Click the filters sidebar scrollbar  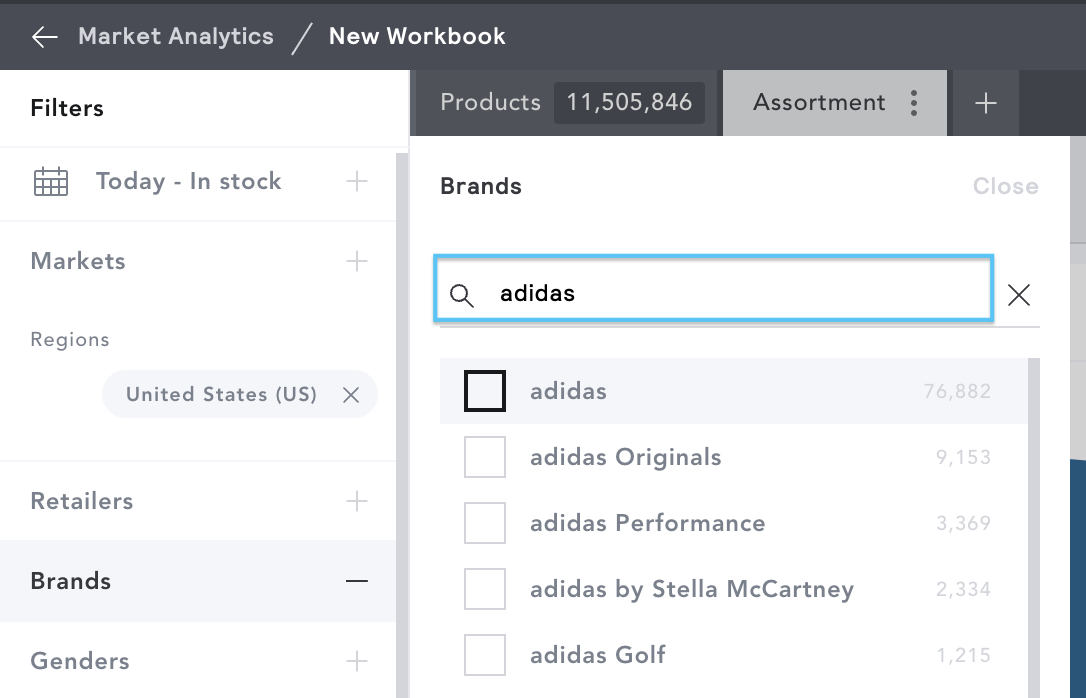(402, 425)
